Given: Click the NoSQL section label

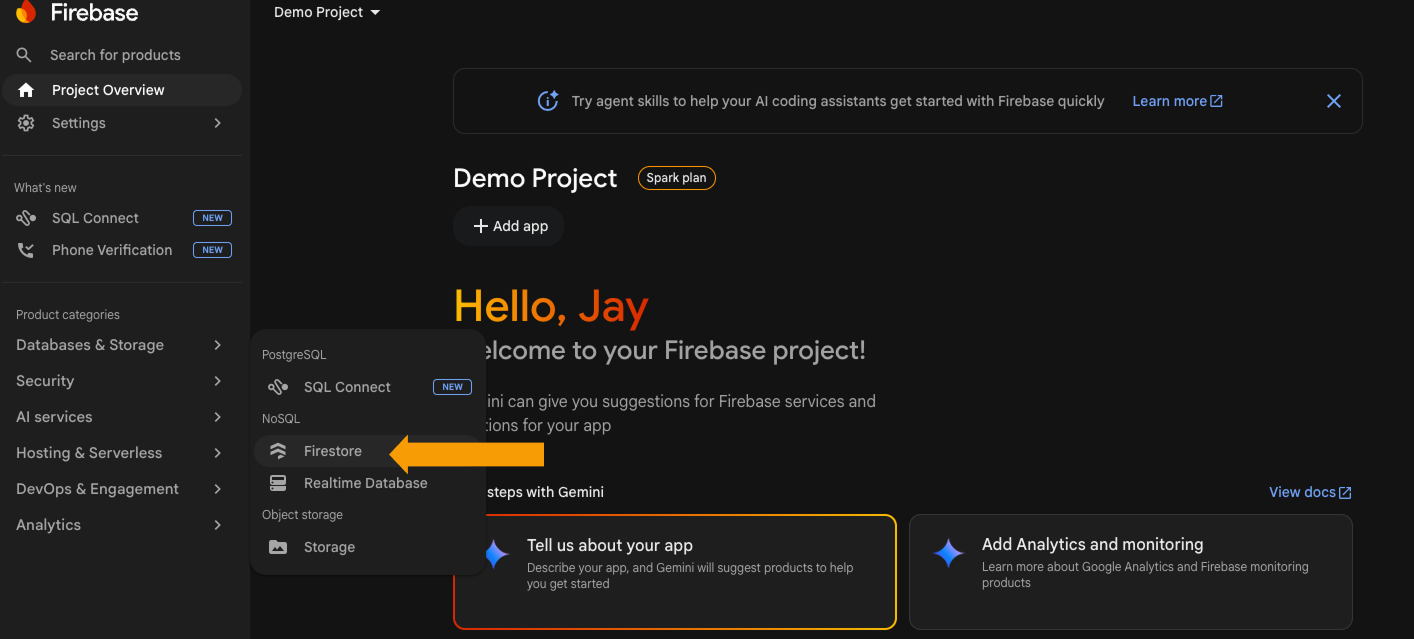Looking at the screenshot, I should coord(281,419).
